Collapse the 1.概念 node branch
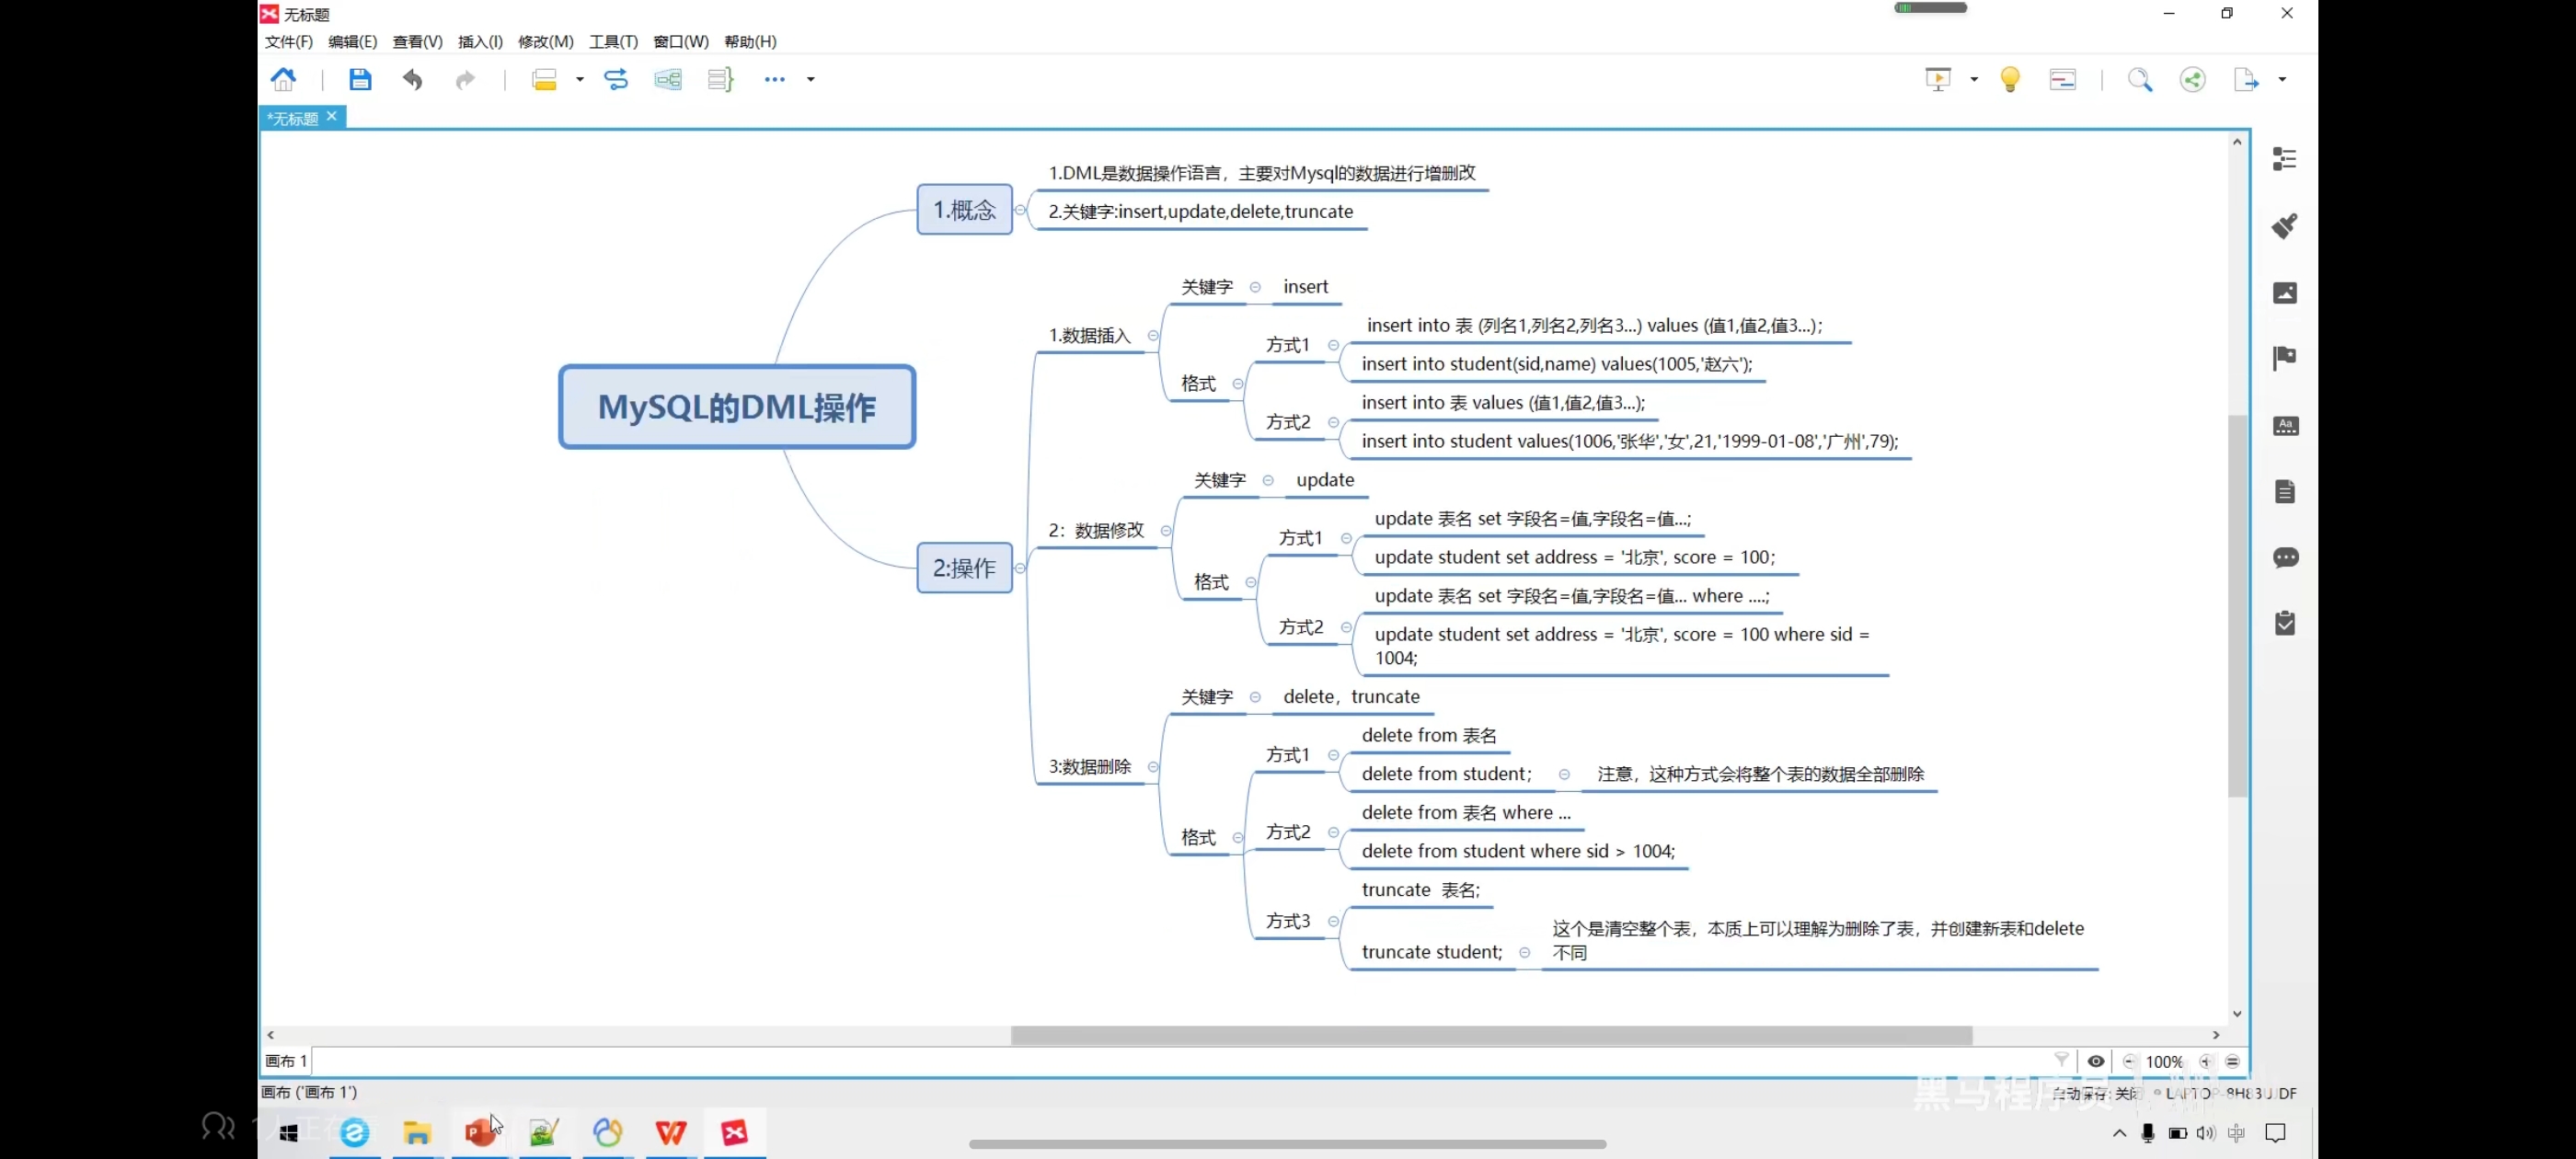Image resolution: width=2576 pixels, height=1159 pixels. 1020,210
